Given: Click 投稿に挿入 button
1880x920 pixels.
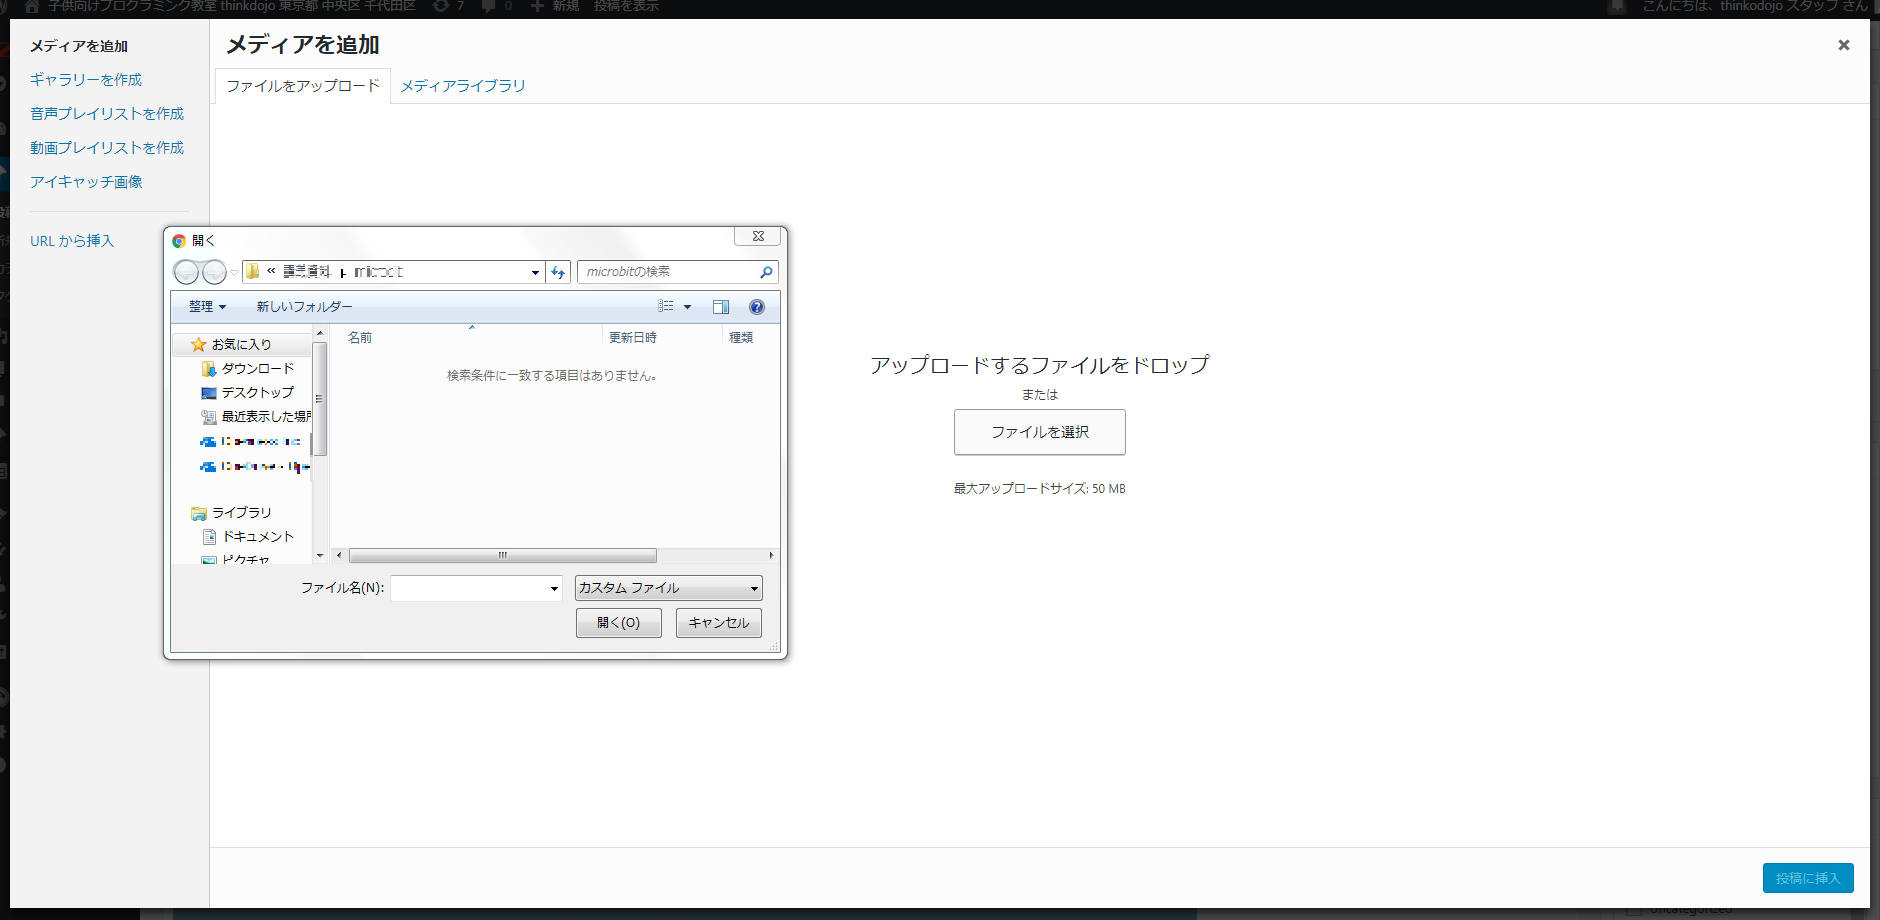Looking at the screenshot, I should [x=1808, y=878].
